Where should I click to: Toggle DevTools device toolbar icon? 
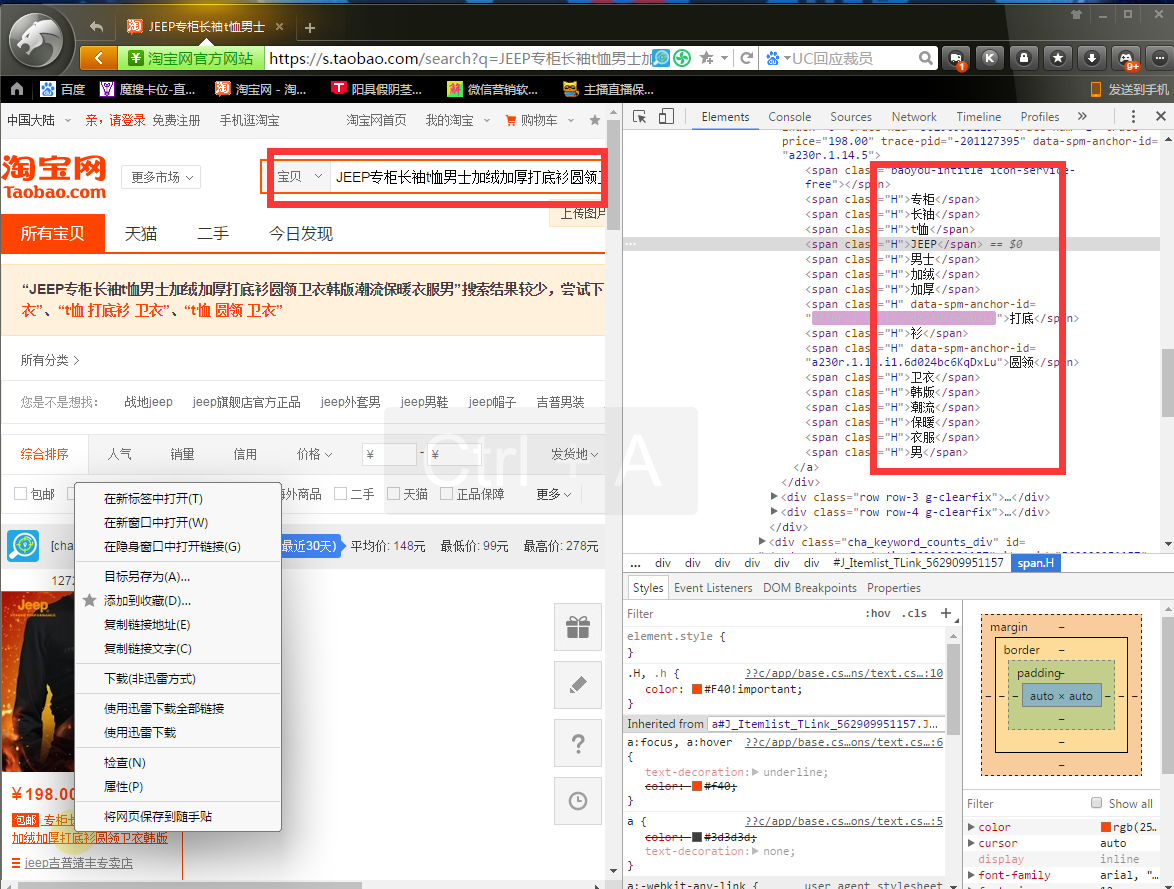666,116
